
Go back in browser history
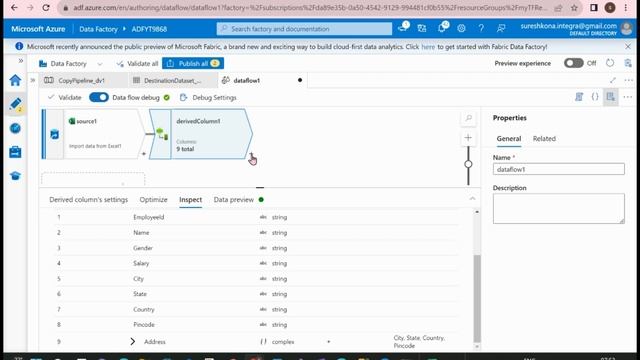pyautogui.click(x=14, y=8)
